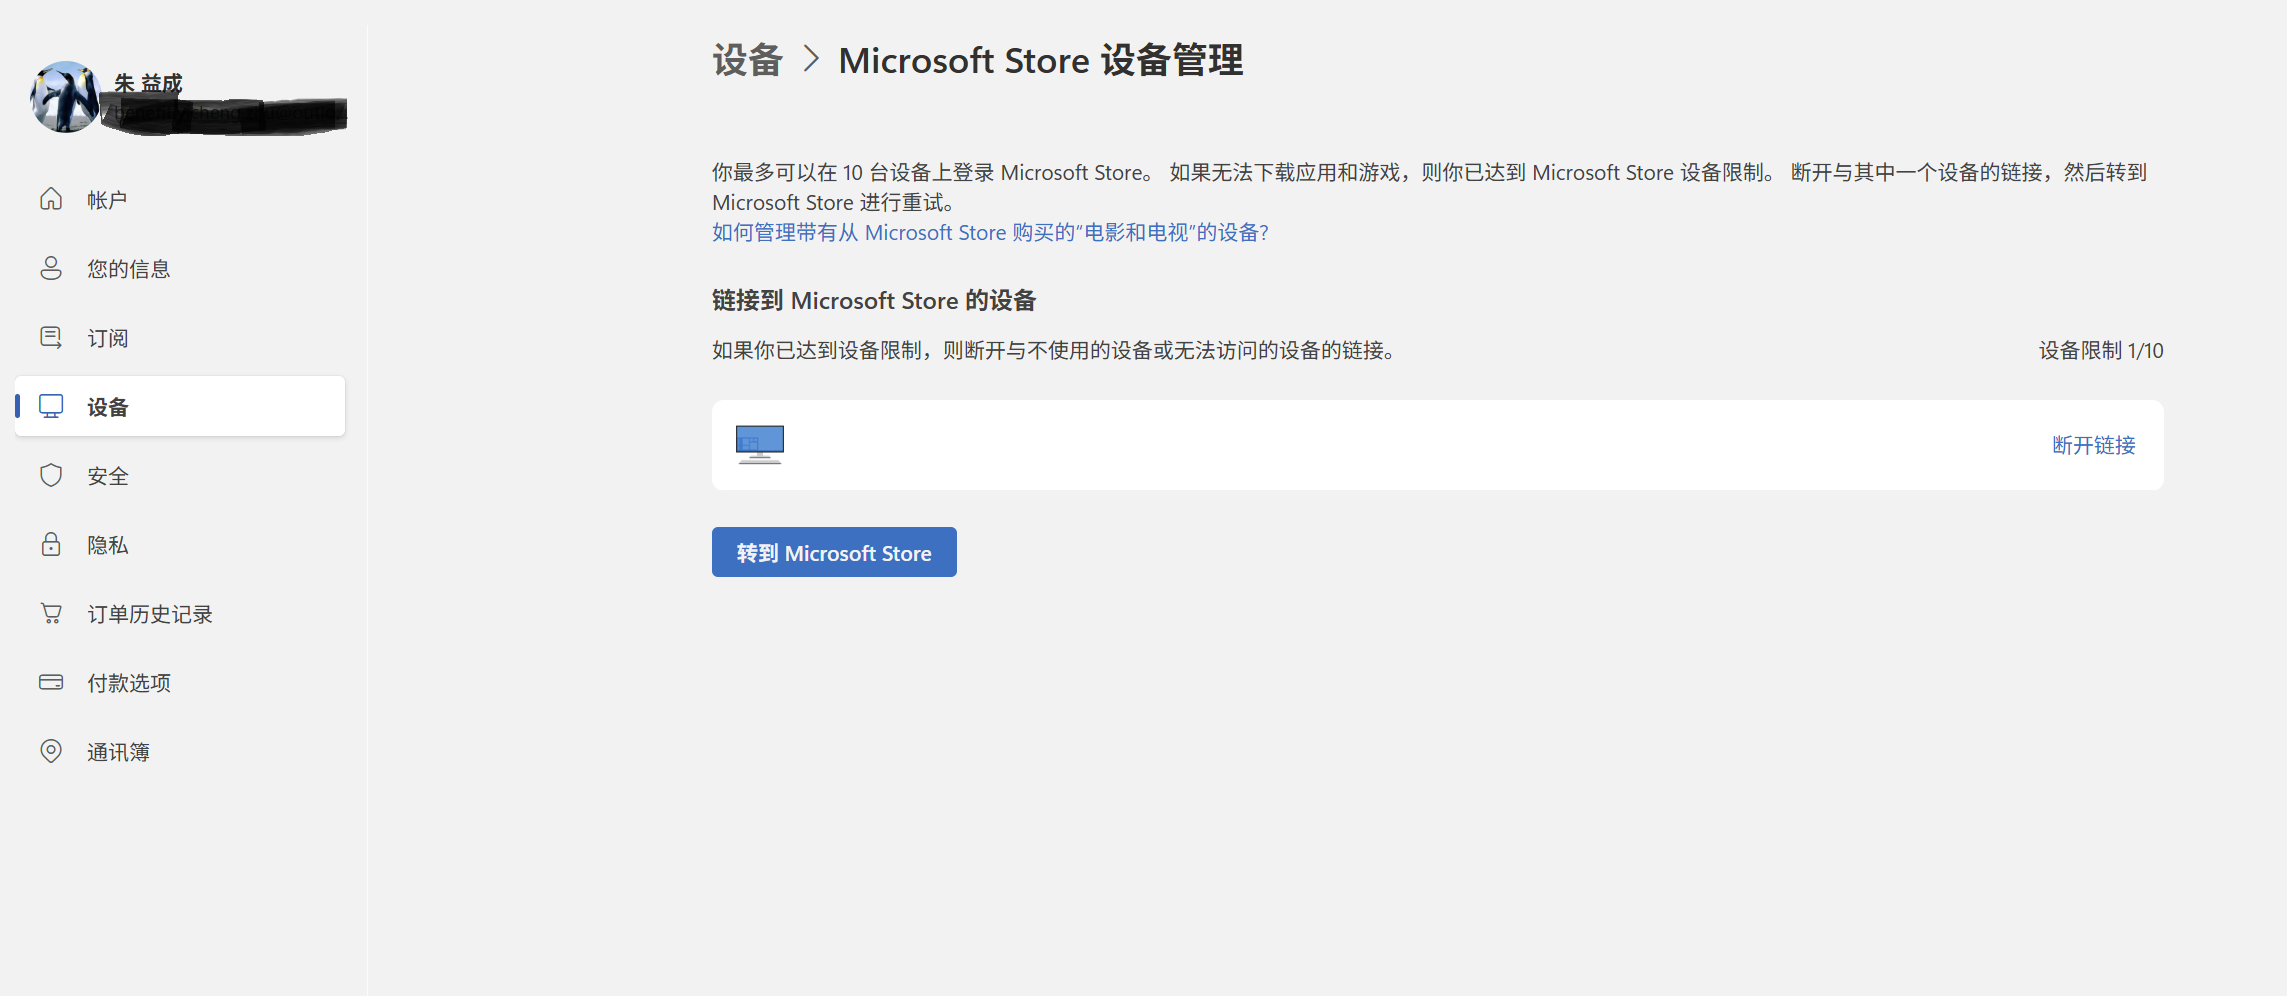Click the shield icon beside 安全
Image resolution: width=2287 pixels, height=996 pixels.
(x=51, y=475)
